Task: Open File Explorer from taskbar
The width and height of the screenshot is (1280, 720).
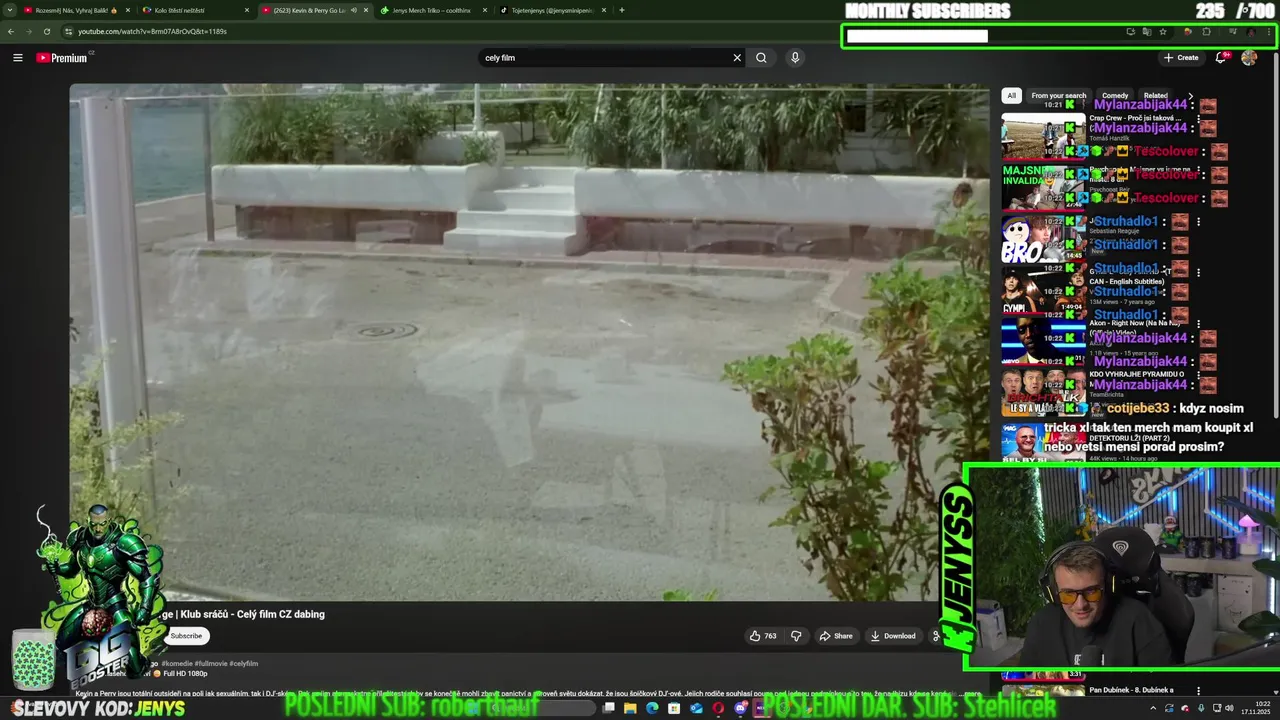Action: (630, 708)
